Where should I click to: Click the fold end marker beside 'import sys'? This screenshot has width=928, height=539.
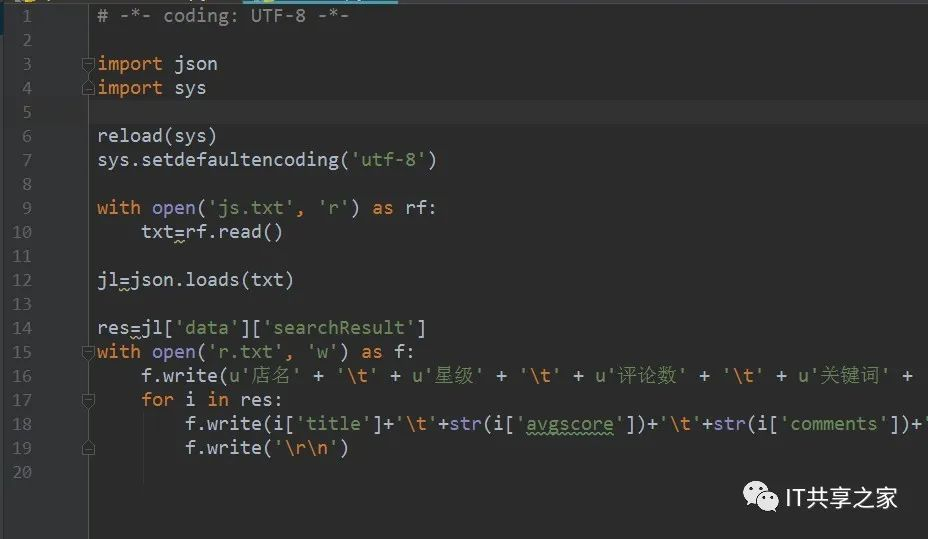click(x=88, y=88)
